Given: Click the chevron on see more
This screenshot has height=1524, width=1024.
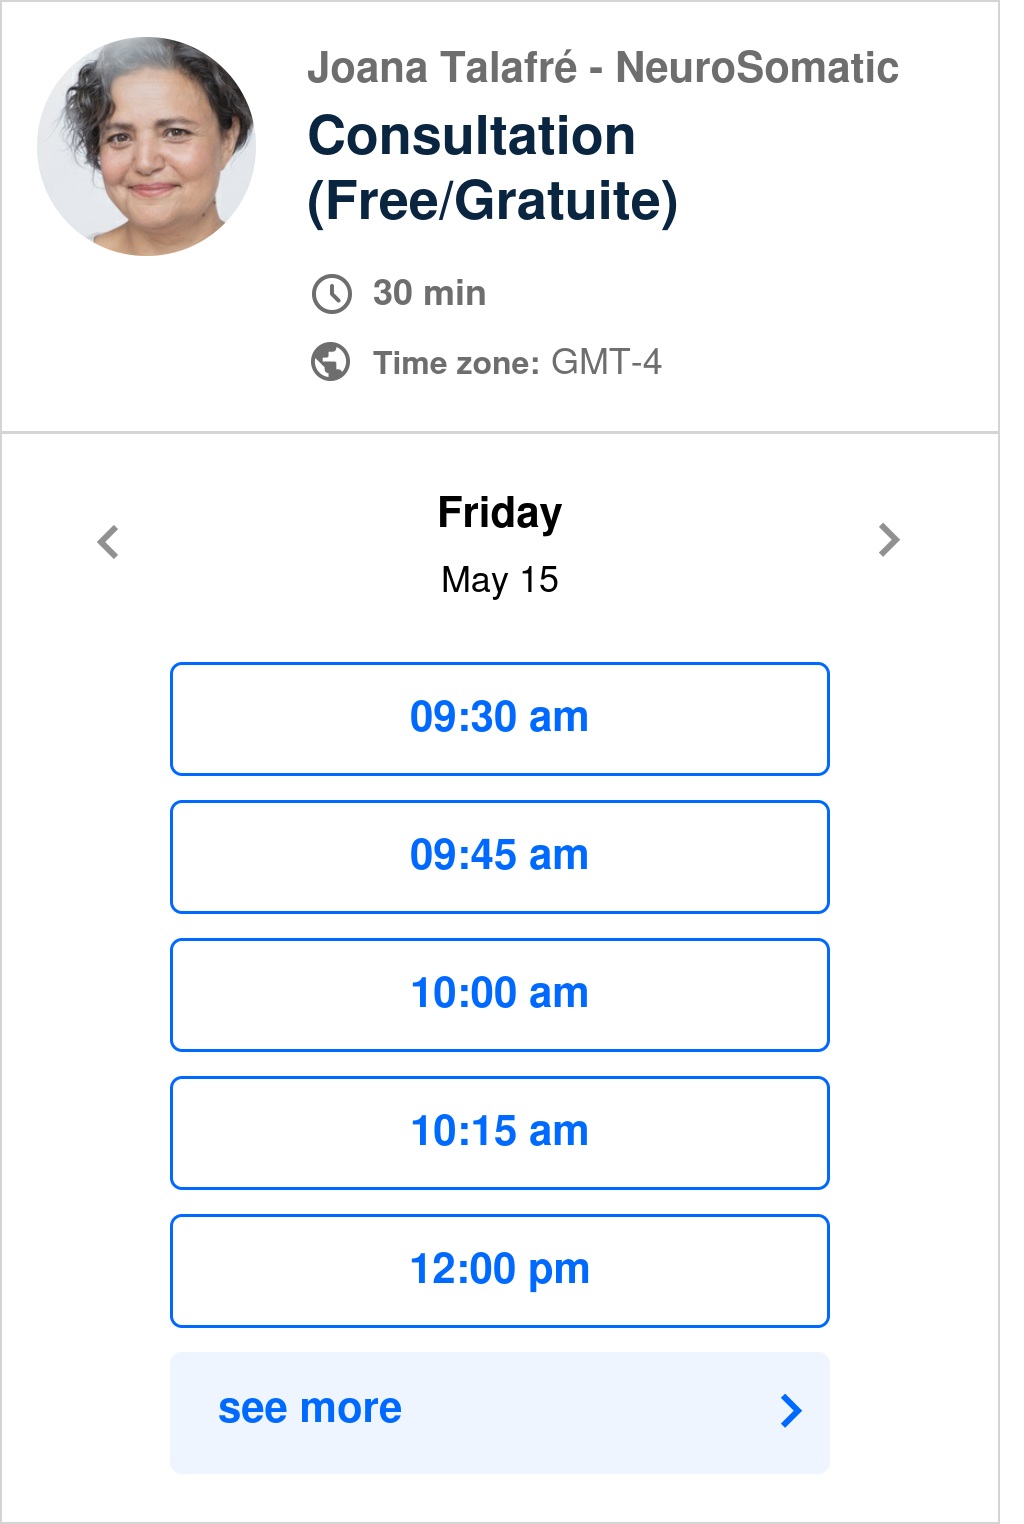Looking at the screenshot, I should 791,1410.
